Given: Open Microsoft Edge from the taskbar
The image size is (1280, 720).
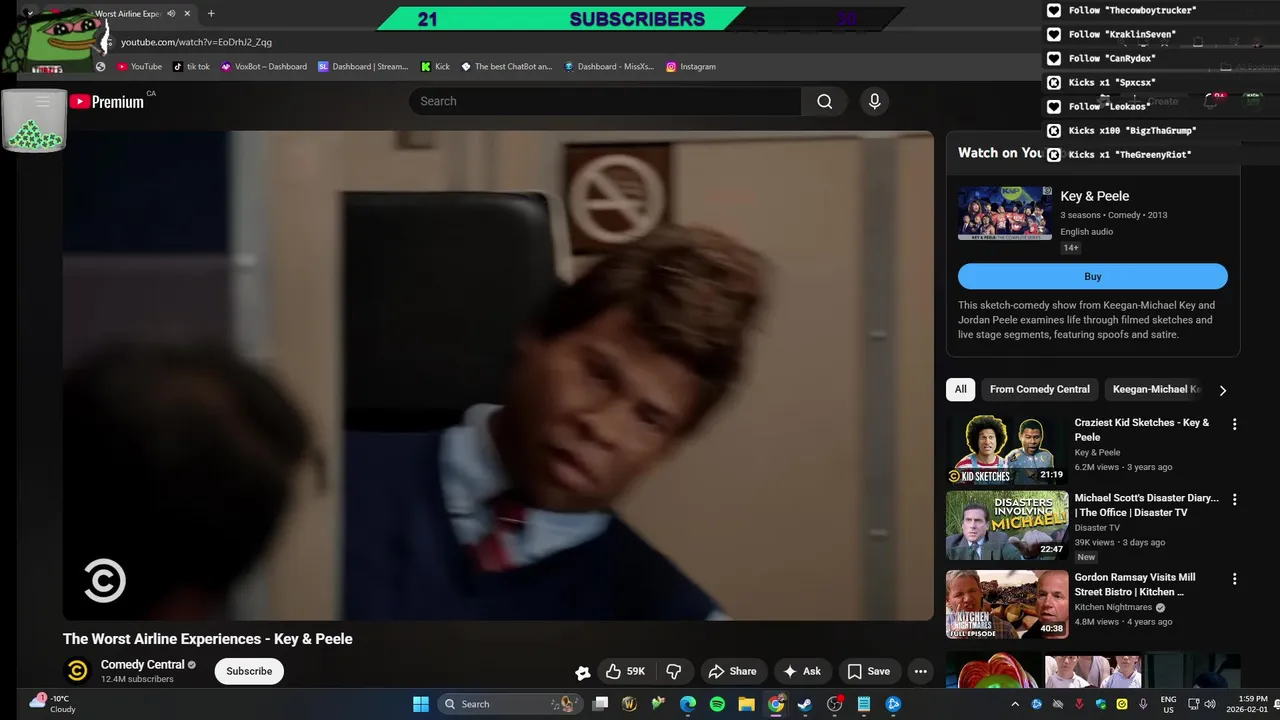Looking at the screenshot, I should (x=688, y=704).
